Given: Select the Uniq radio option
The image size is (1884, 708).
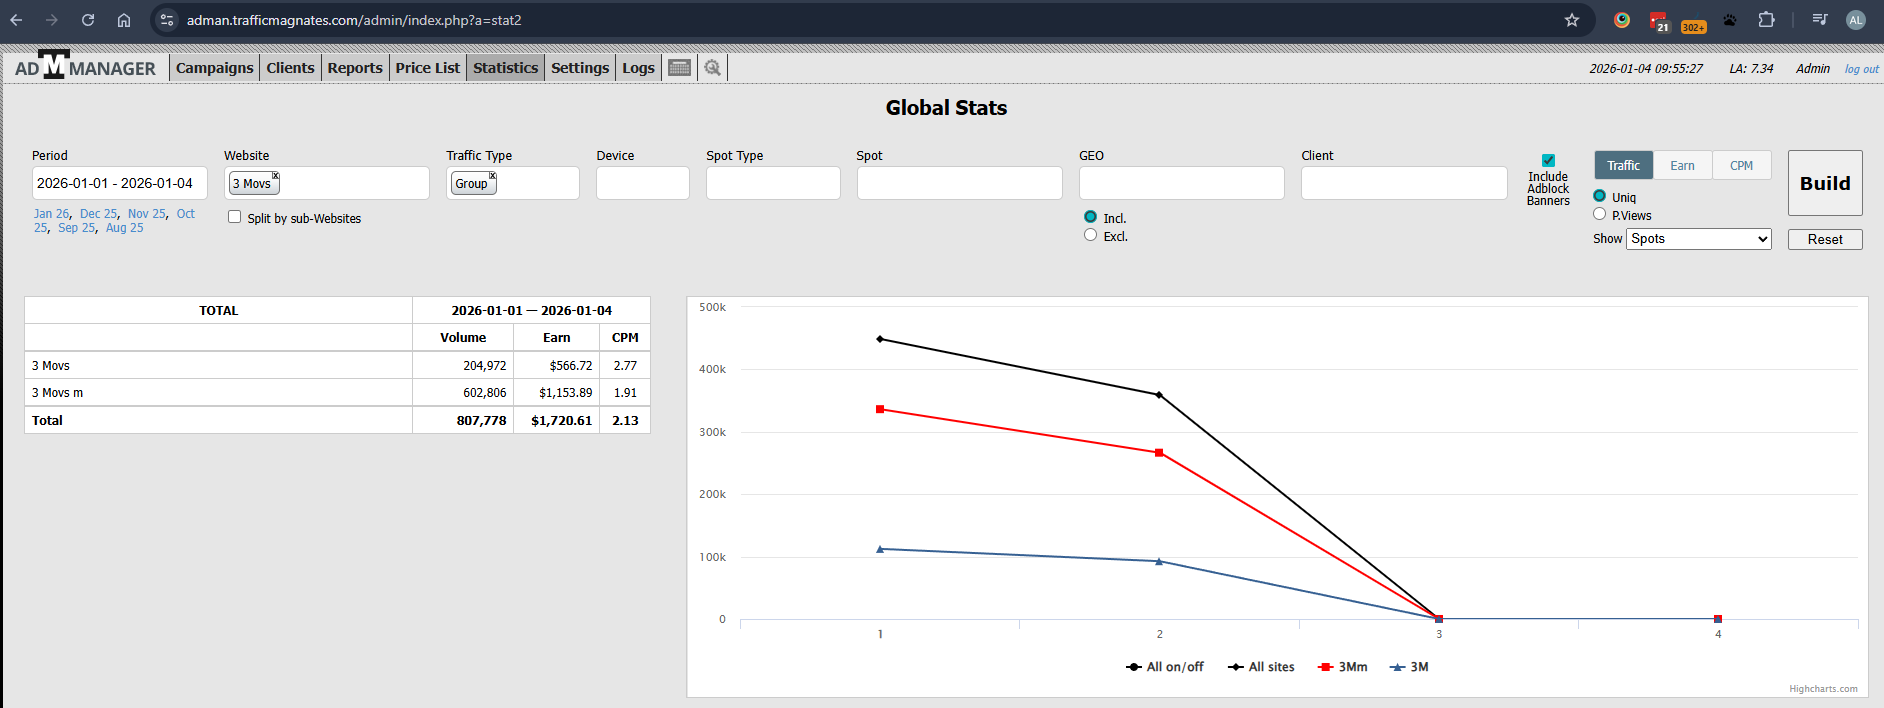Looking at the screenshot, I should pyautogui.click(x=1600, y=196).
